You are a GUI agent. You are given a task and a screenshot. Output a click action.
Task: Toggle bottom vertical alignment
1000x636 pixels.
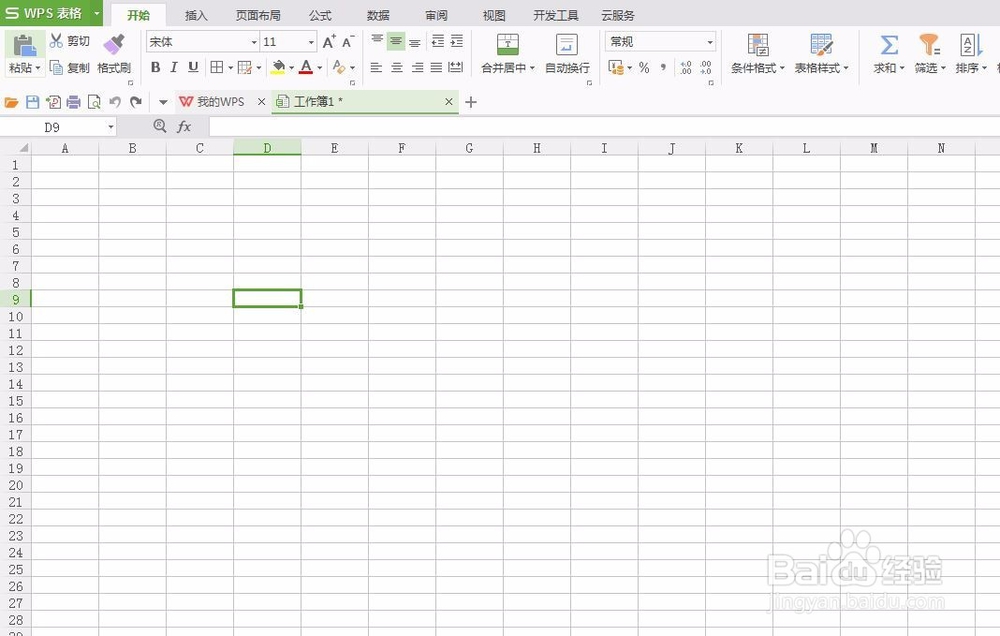[x=415, y=43]
